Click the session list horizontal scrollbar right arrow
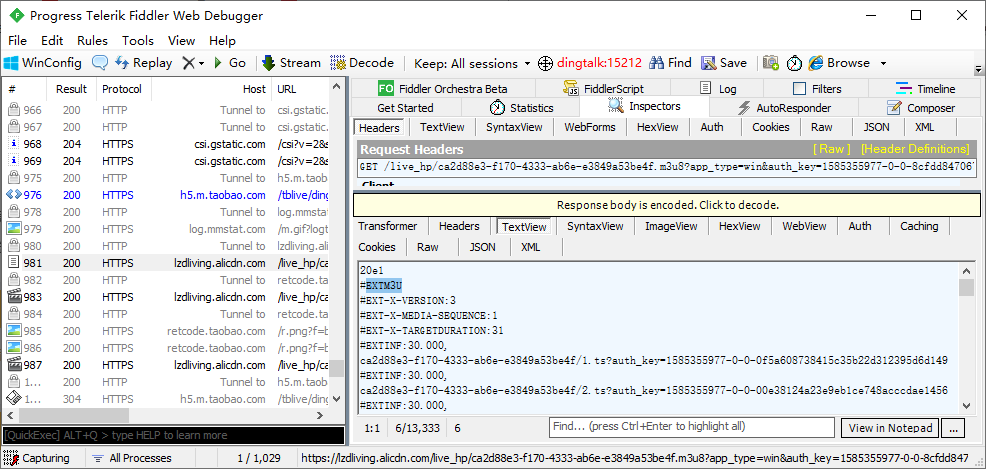 [x=319, y=416]
